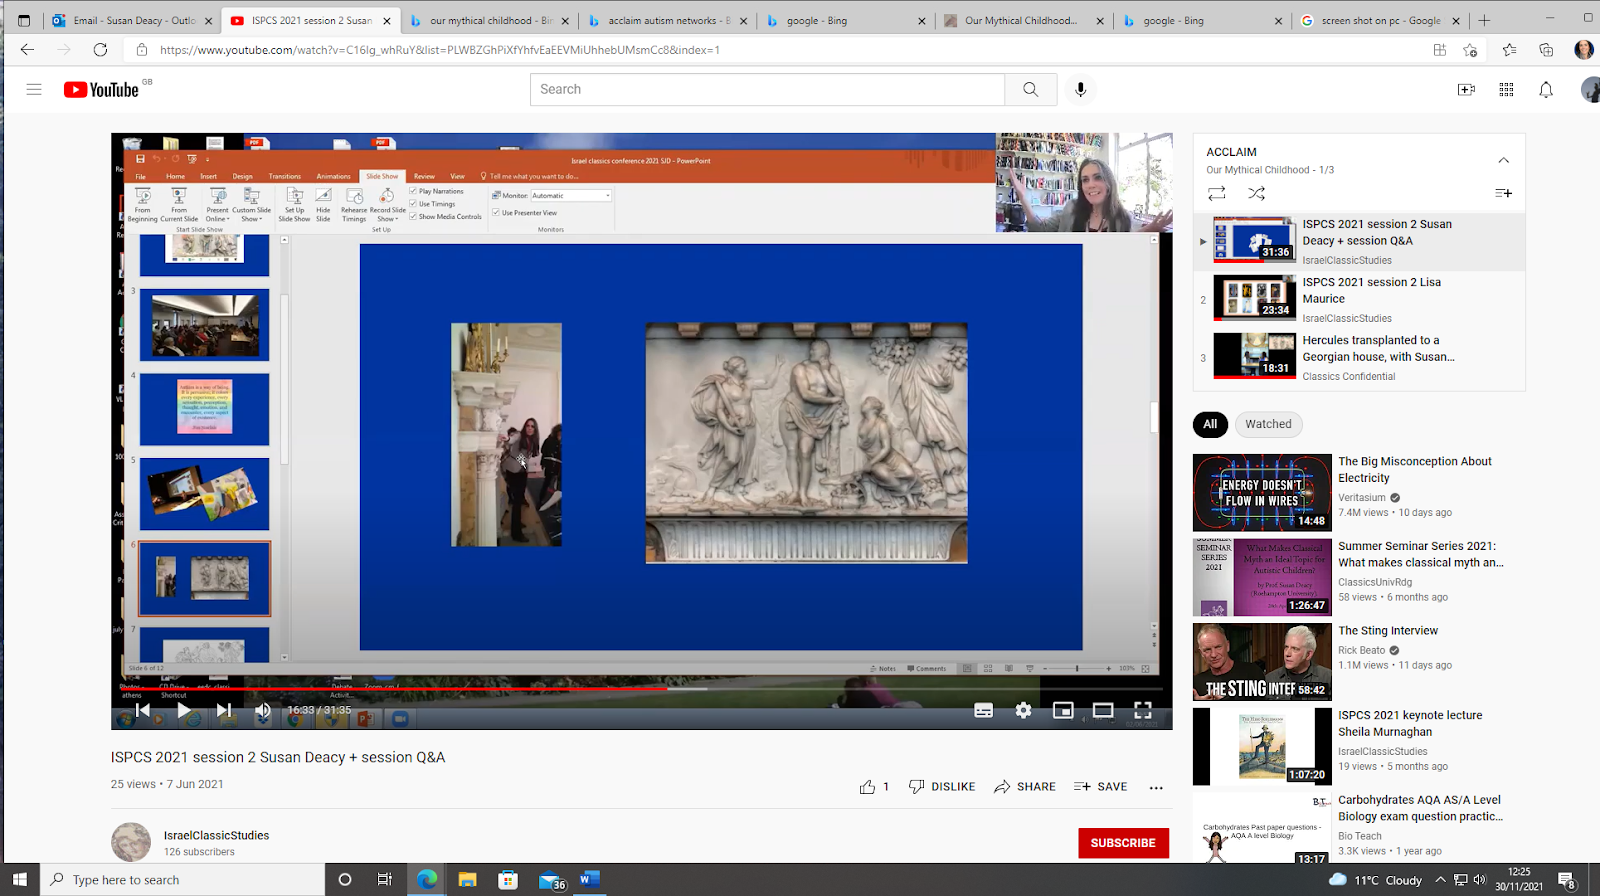
Task: Open more actions three-dot menu
Action: pyautogui.click(x=1156, y=787)
